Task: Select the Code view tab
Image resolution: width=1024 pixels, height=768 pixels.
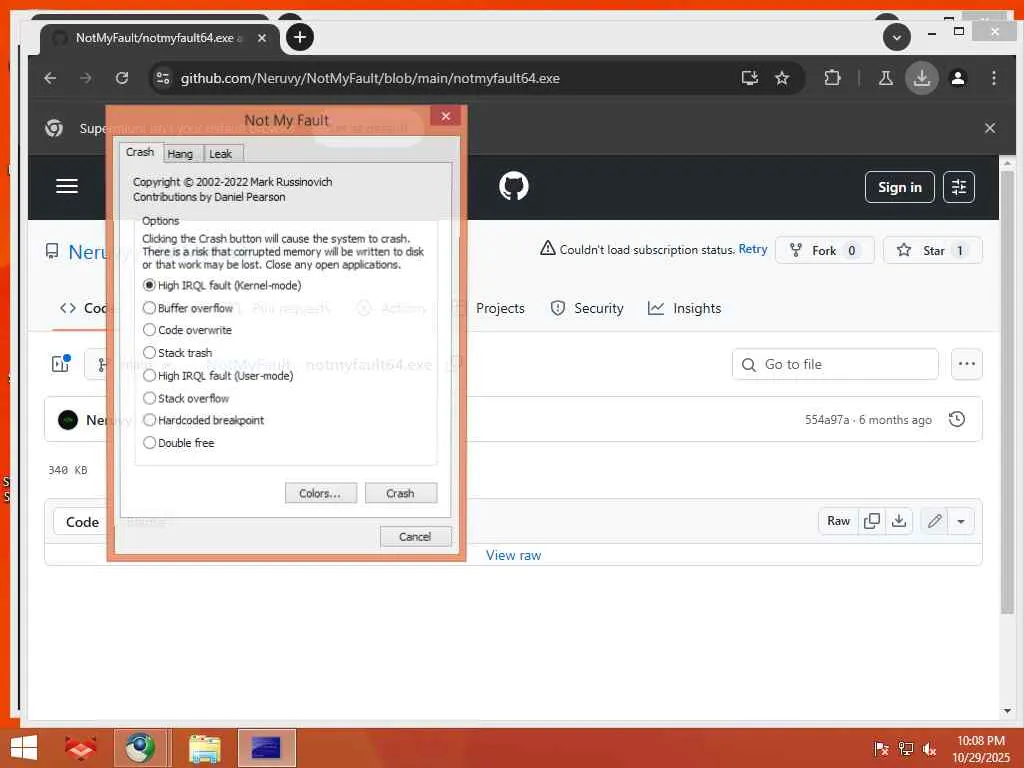Action: click(x=82, y=522)
